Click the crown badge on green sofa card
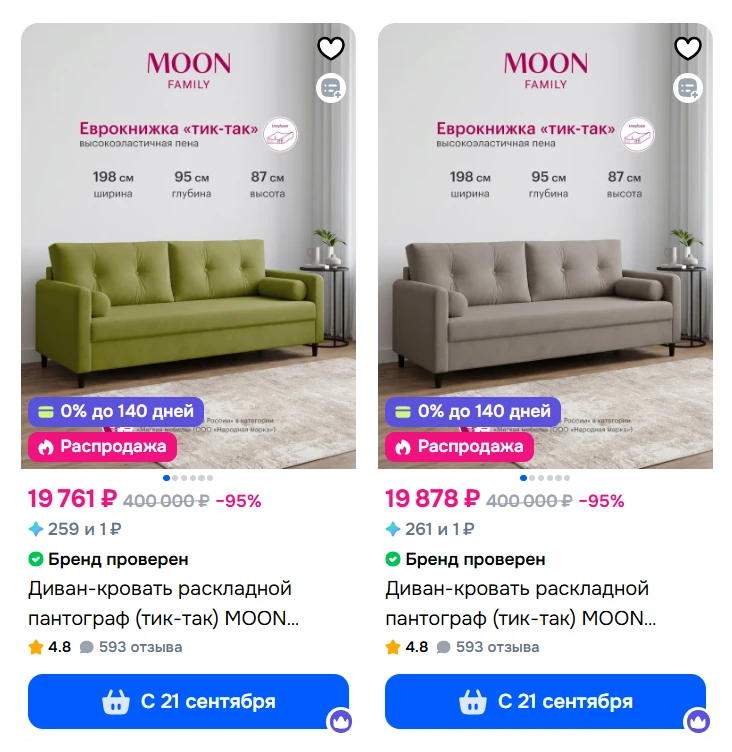The image size is (732, 752). (341, 720)
